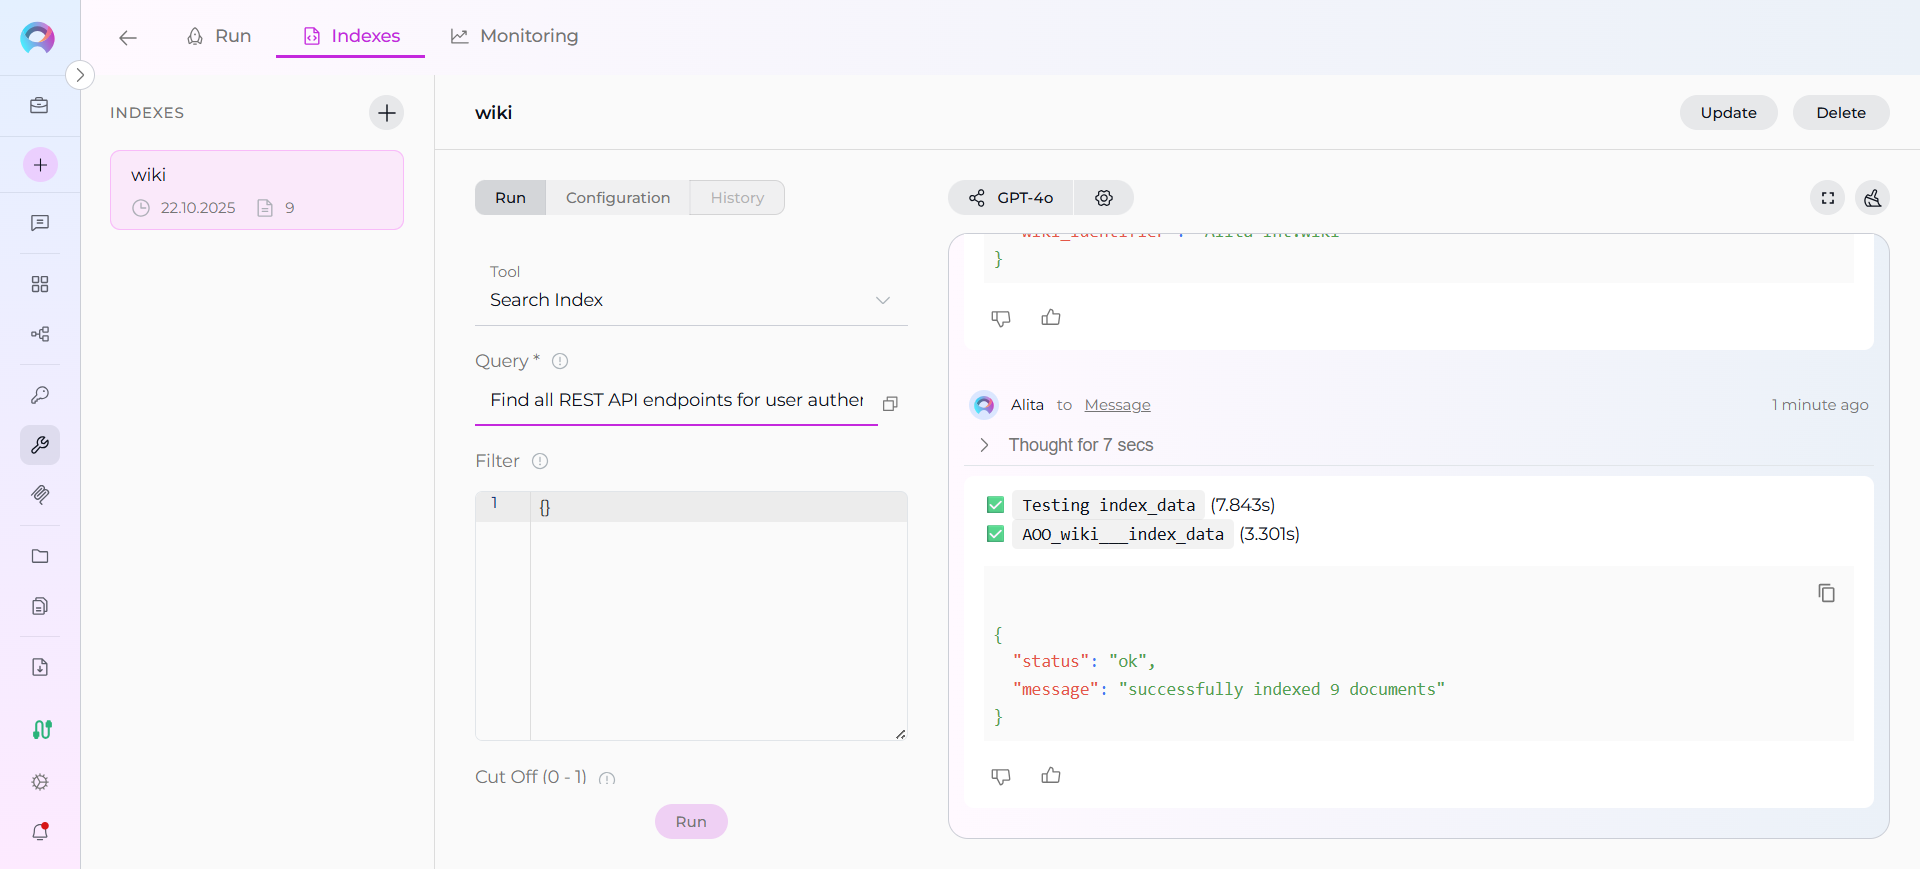Thumbs up the indexed documents response
The image size is (1920, 869).
click(1051, 776)
